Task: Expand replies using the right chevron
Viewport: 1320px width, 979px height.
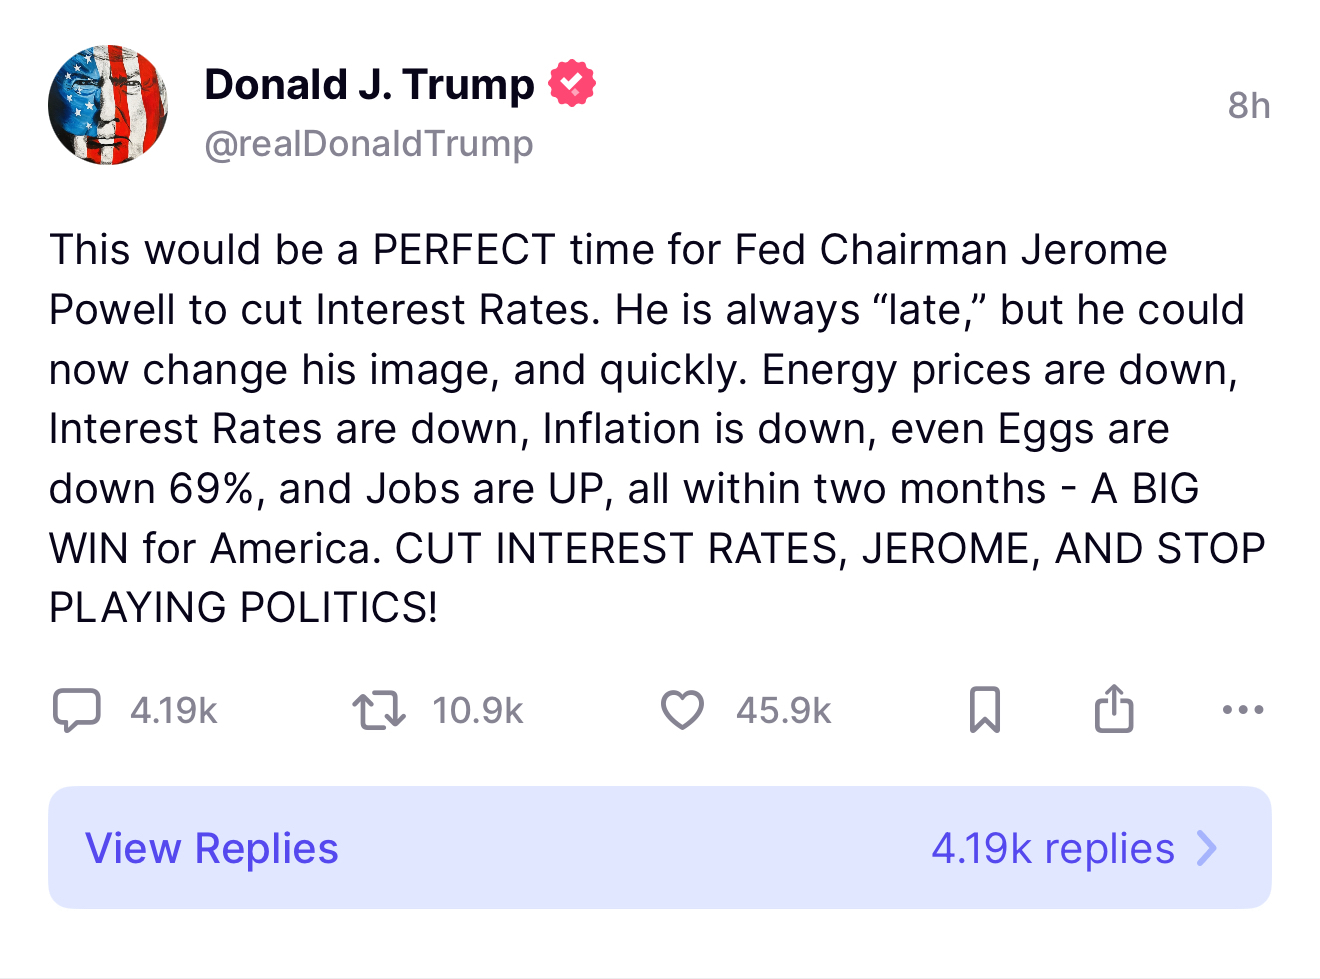Action: 1208,848
